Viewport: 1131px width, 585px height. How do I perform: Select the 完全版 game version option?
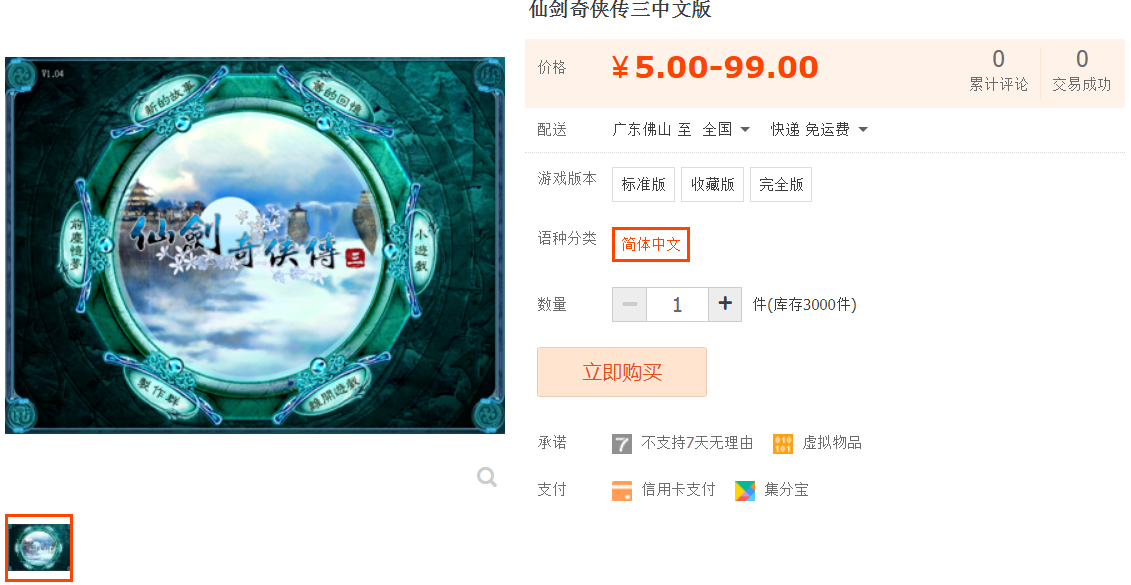pyautogui.click(x=781, y=185)
